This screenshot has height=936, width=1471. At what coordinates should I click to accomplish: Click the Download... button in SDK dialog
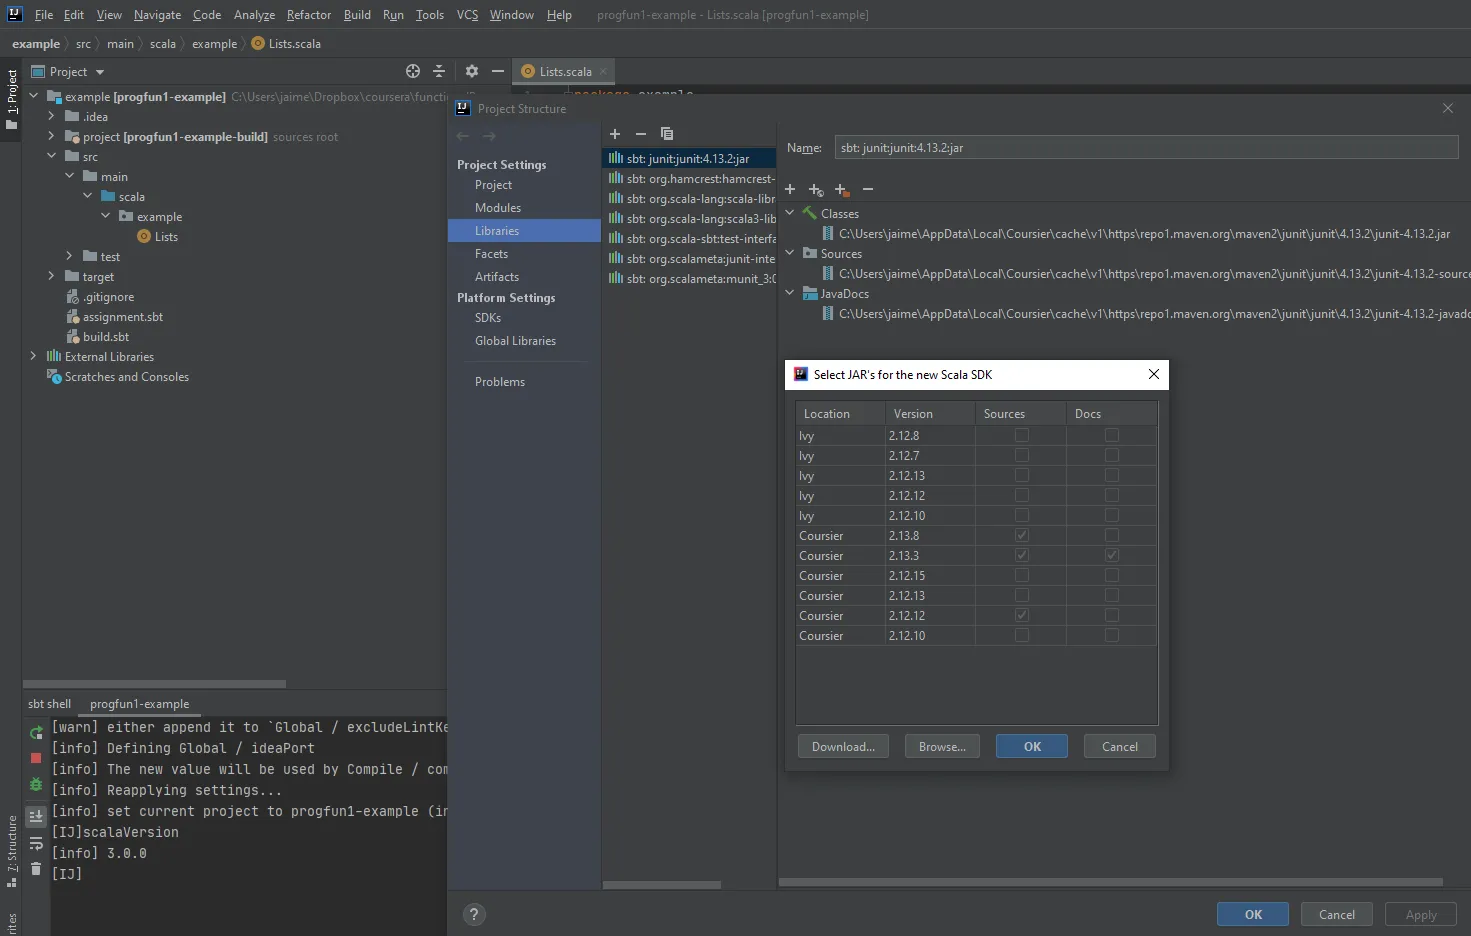[843, 746]
